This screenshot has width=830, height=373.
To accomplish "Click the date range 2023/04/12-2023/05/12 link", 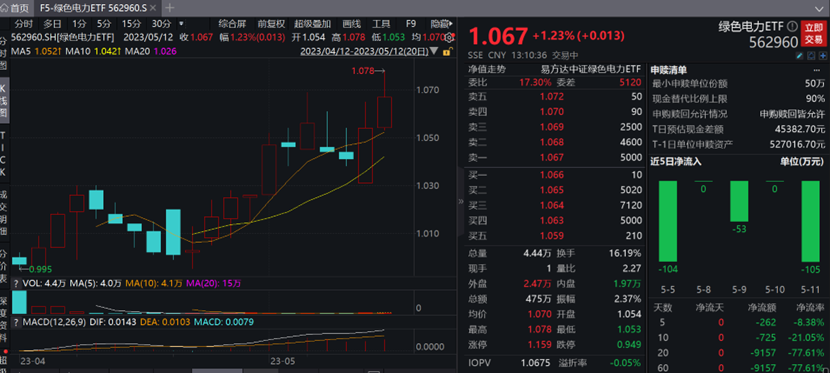I will point(364,51).
